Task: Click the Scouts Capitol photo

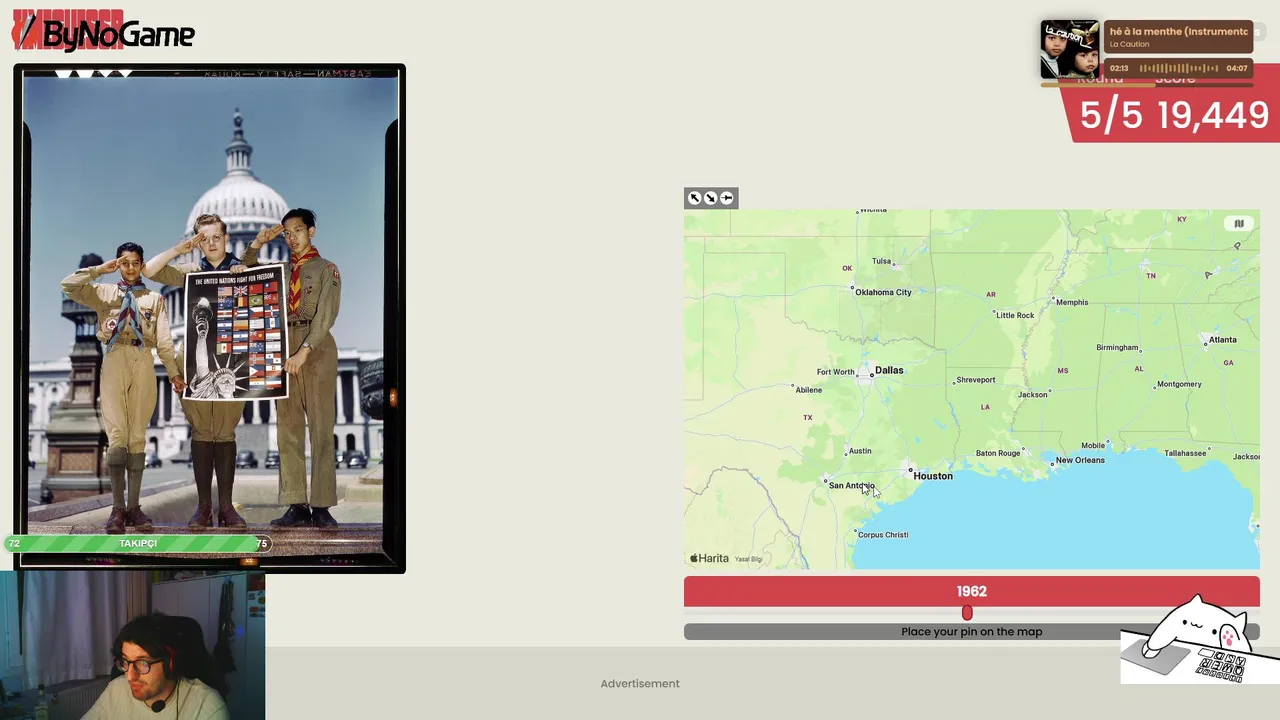Action: pyautogui.click(x=209, y=318)
